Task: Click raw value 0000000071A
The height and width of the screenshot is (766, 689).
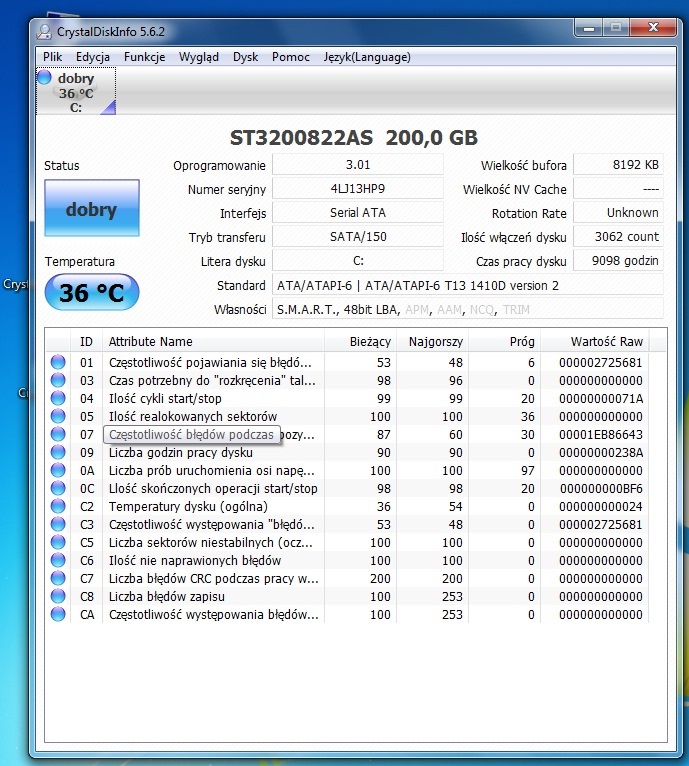Action: click(601, 399)
